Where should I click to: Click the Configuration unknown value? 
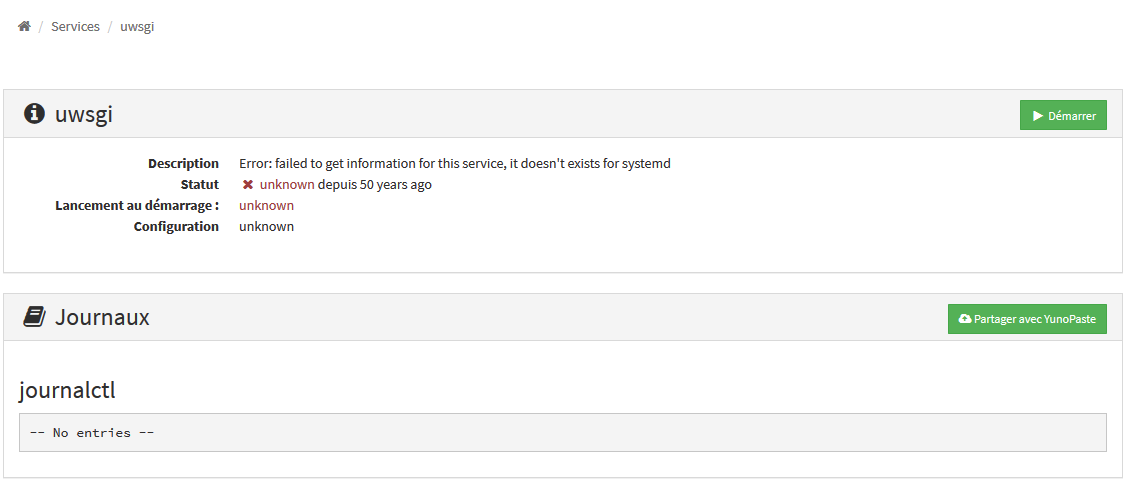[x=266, y=226]
